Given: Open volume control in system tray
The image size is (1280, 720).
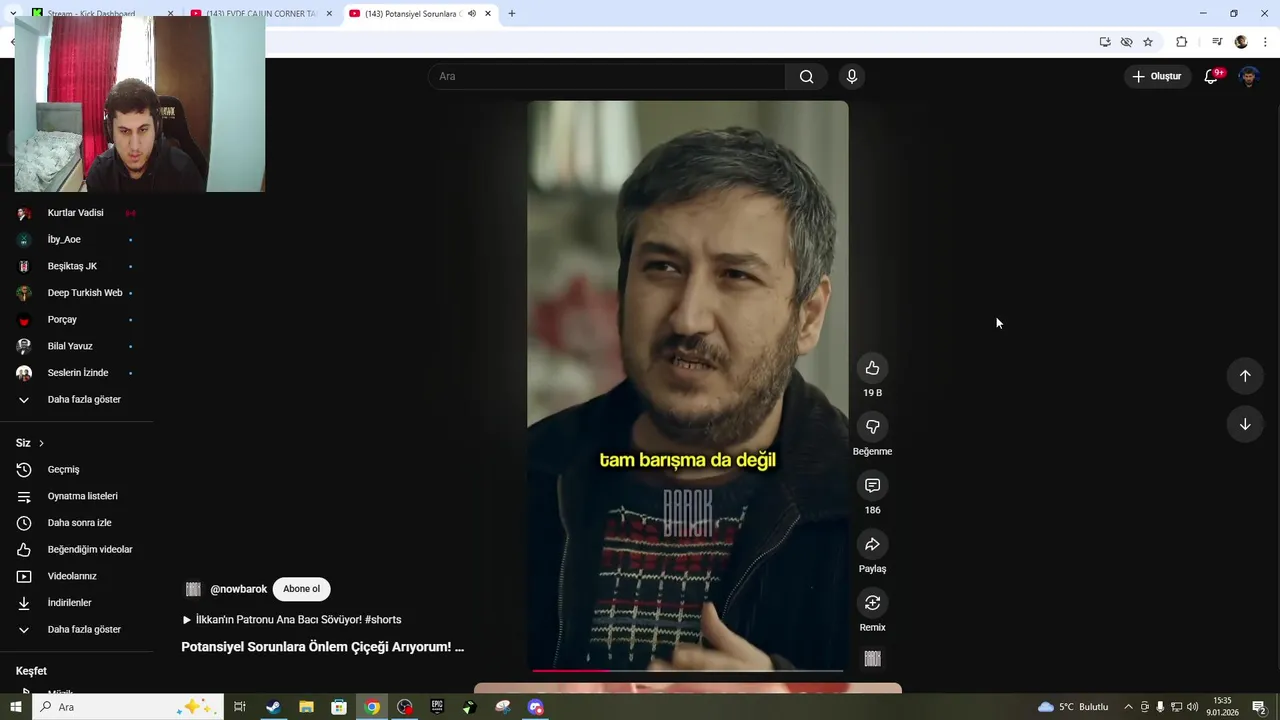Looking at the screenshot, I should [x=1193, y=707].
